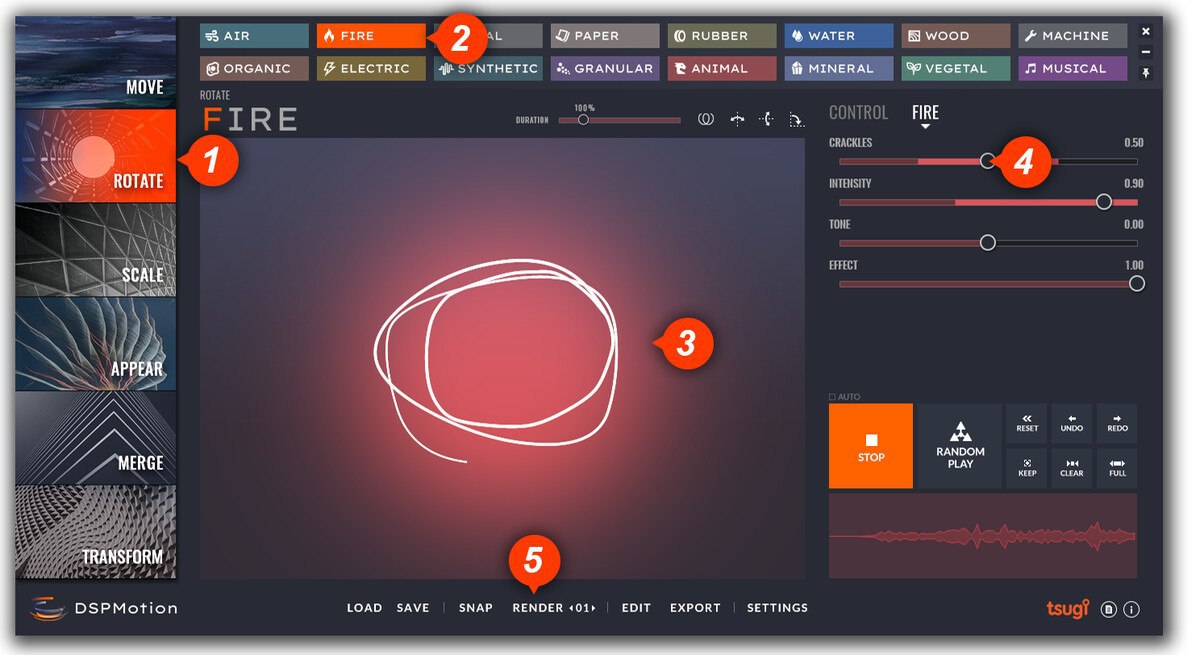Select the AIR material category
The width and height of the screenshot is (1200, 655).
(254, 36)
